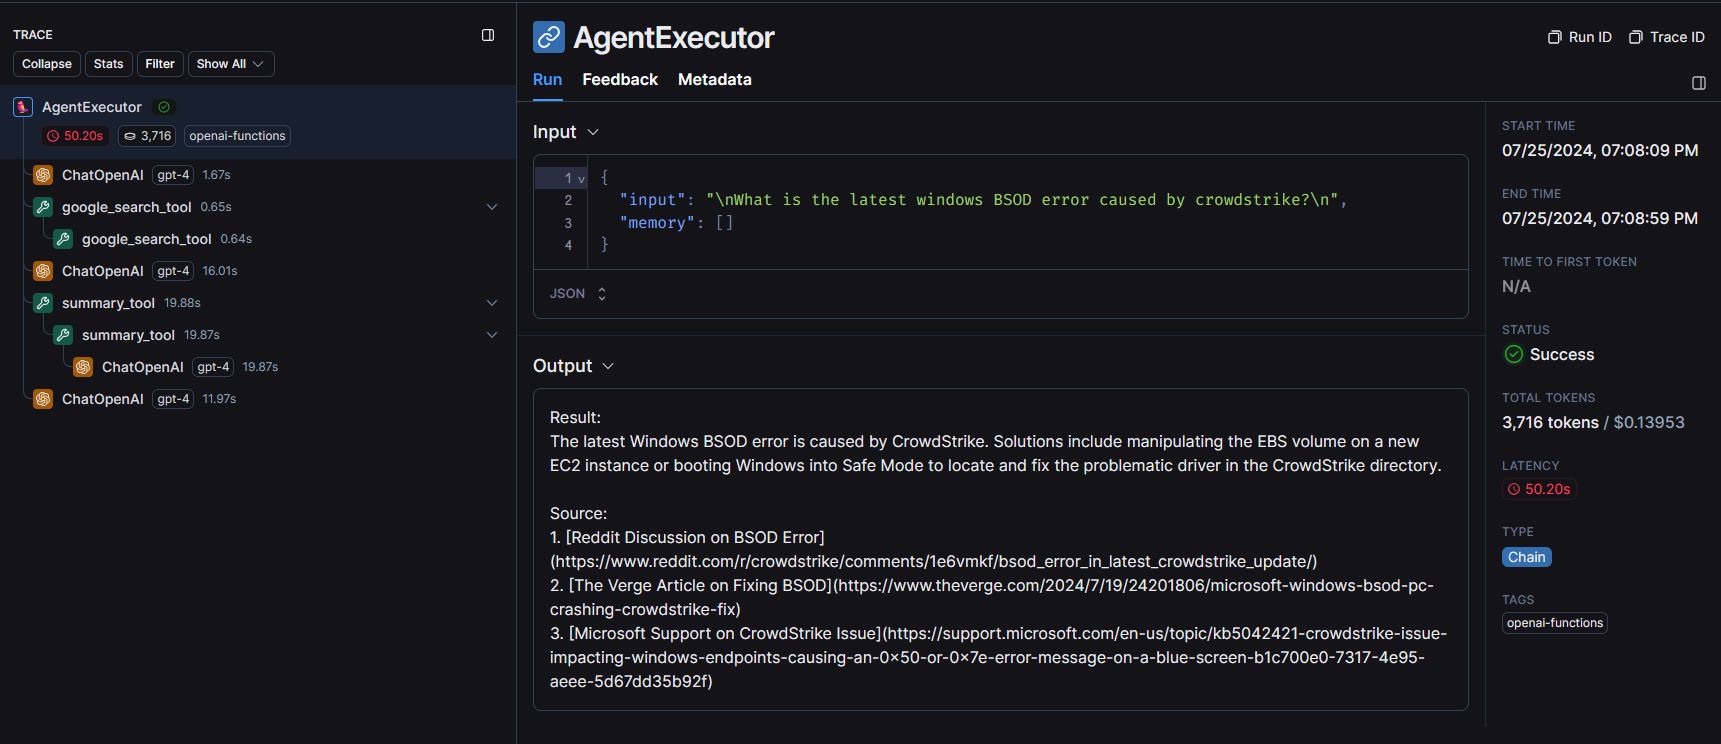Click the gpt-4 badge on 16.01s row
The height and width of the screenshot is (744, 1721).
tap(173, 271)
